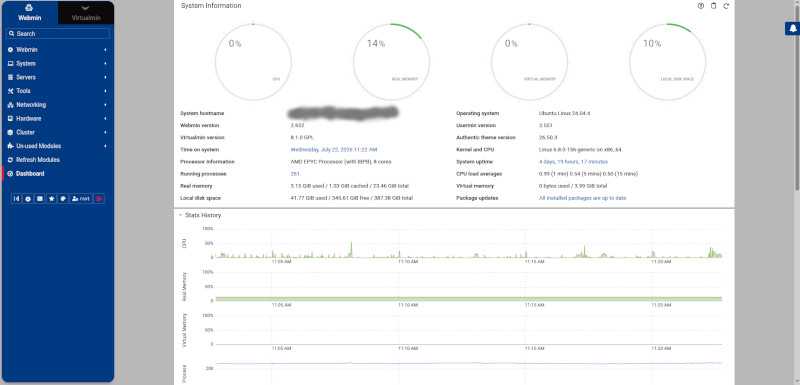This screenshot has height=385, width=800.
Task: Click the System laptop icon
Action: [x=11, y=64]
